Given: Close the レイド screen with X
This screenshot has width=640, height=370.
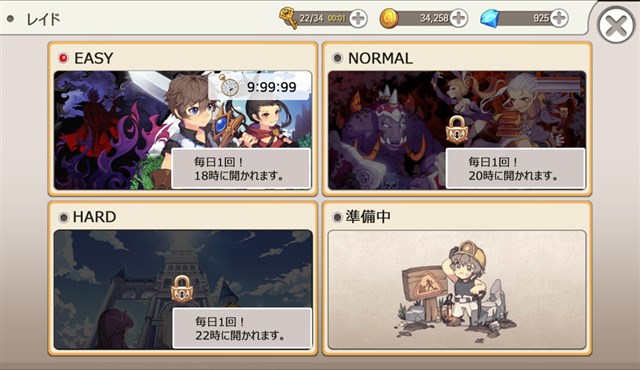Looking at the screenshot, I should click(616, 26).
